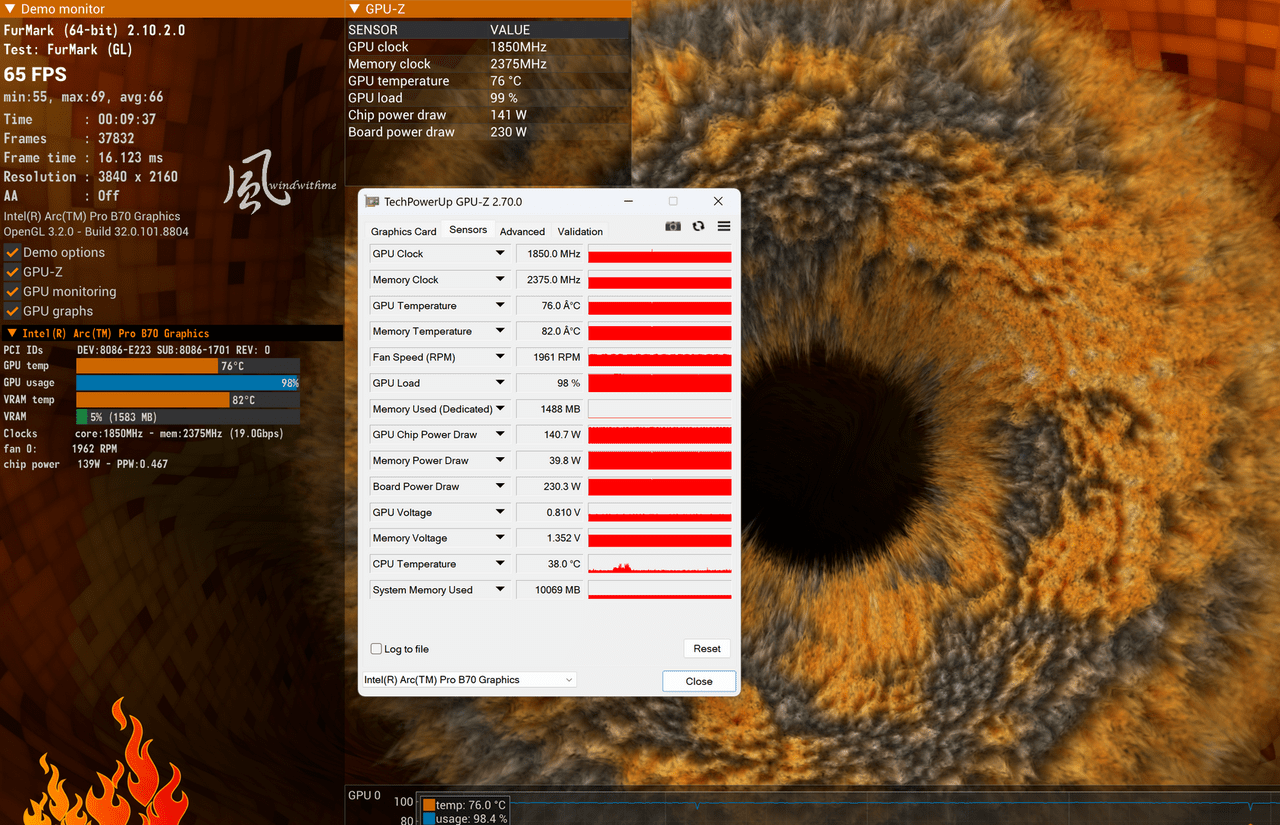This screenshot has height=825, width=1280.
Task: Click the Memory Voltage 1.352 V value
Action: point(549,538)
